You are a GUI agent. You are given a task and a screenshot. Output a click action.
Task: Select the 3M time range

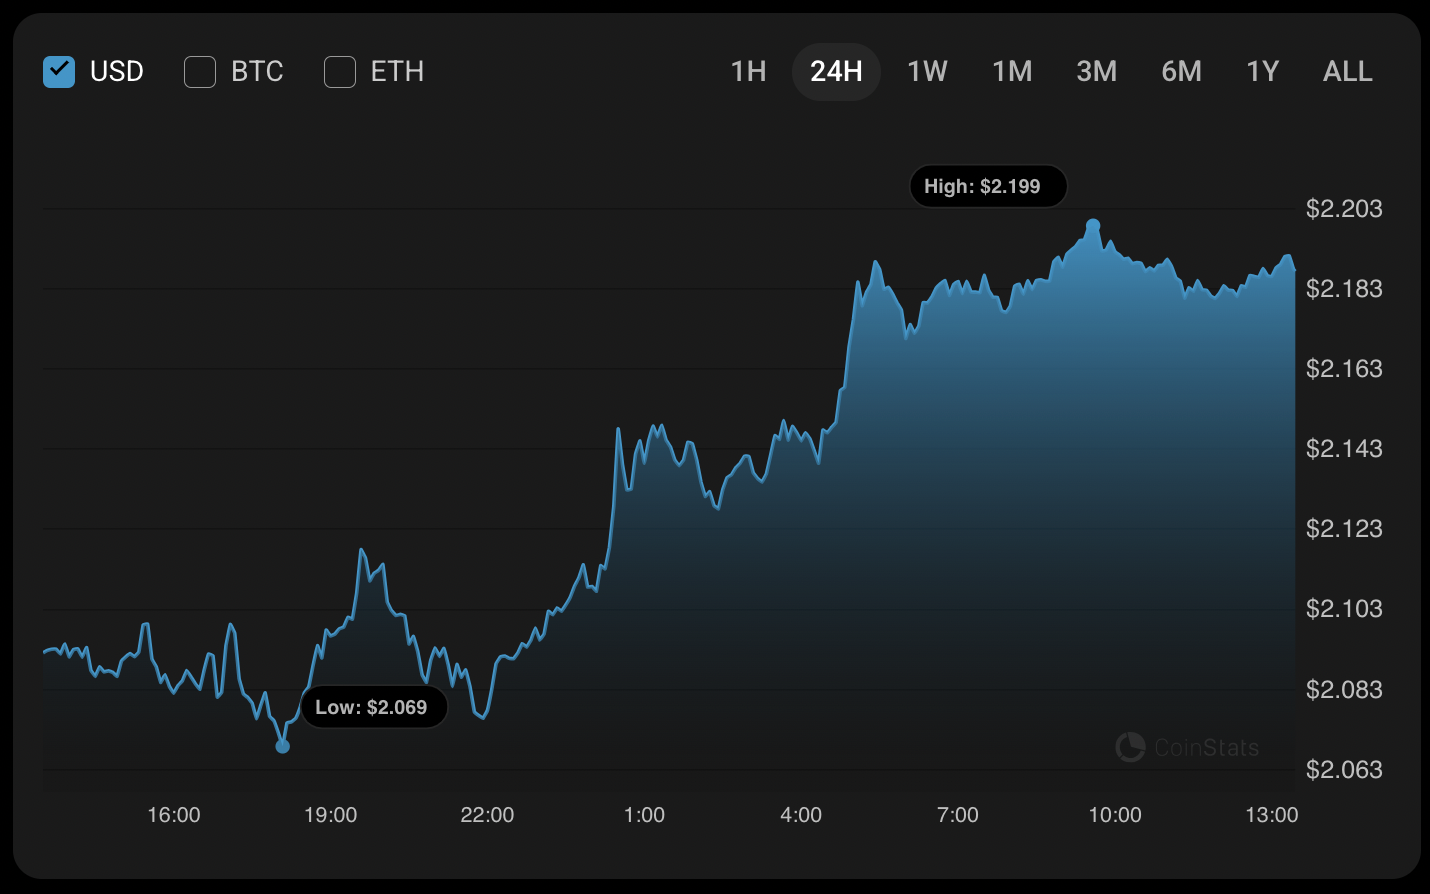click(1096, 72)
